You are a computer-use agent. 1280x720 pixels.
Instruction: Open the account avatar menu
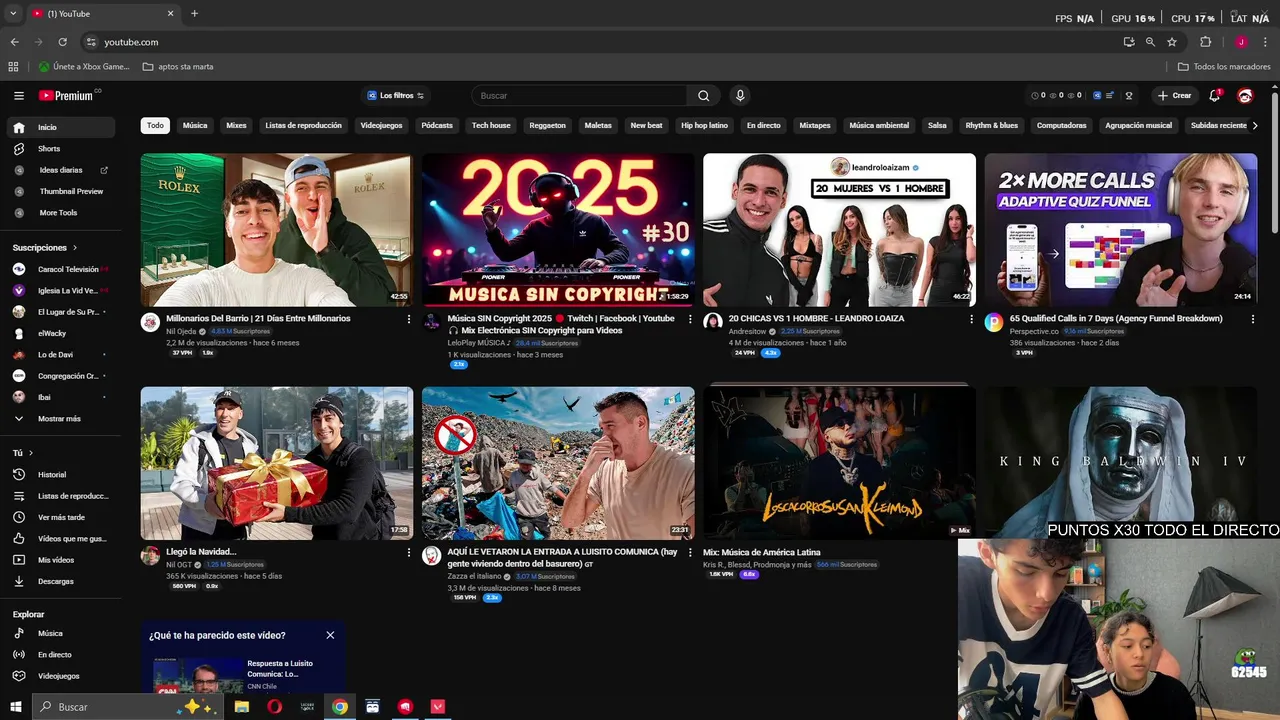pos(1245,96)
